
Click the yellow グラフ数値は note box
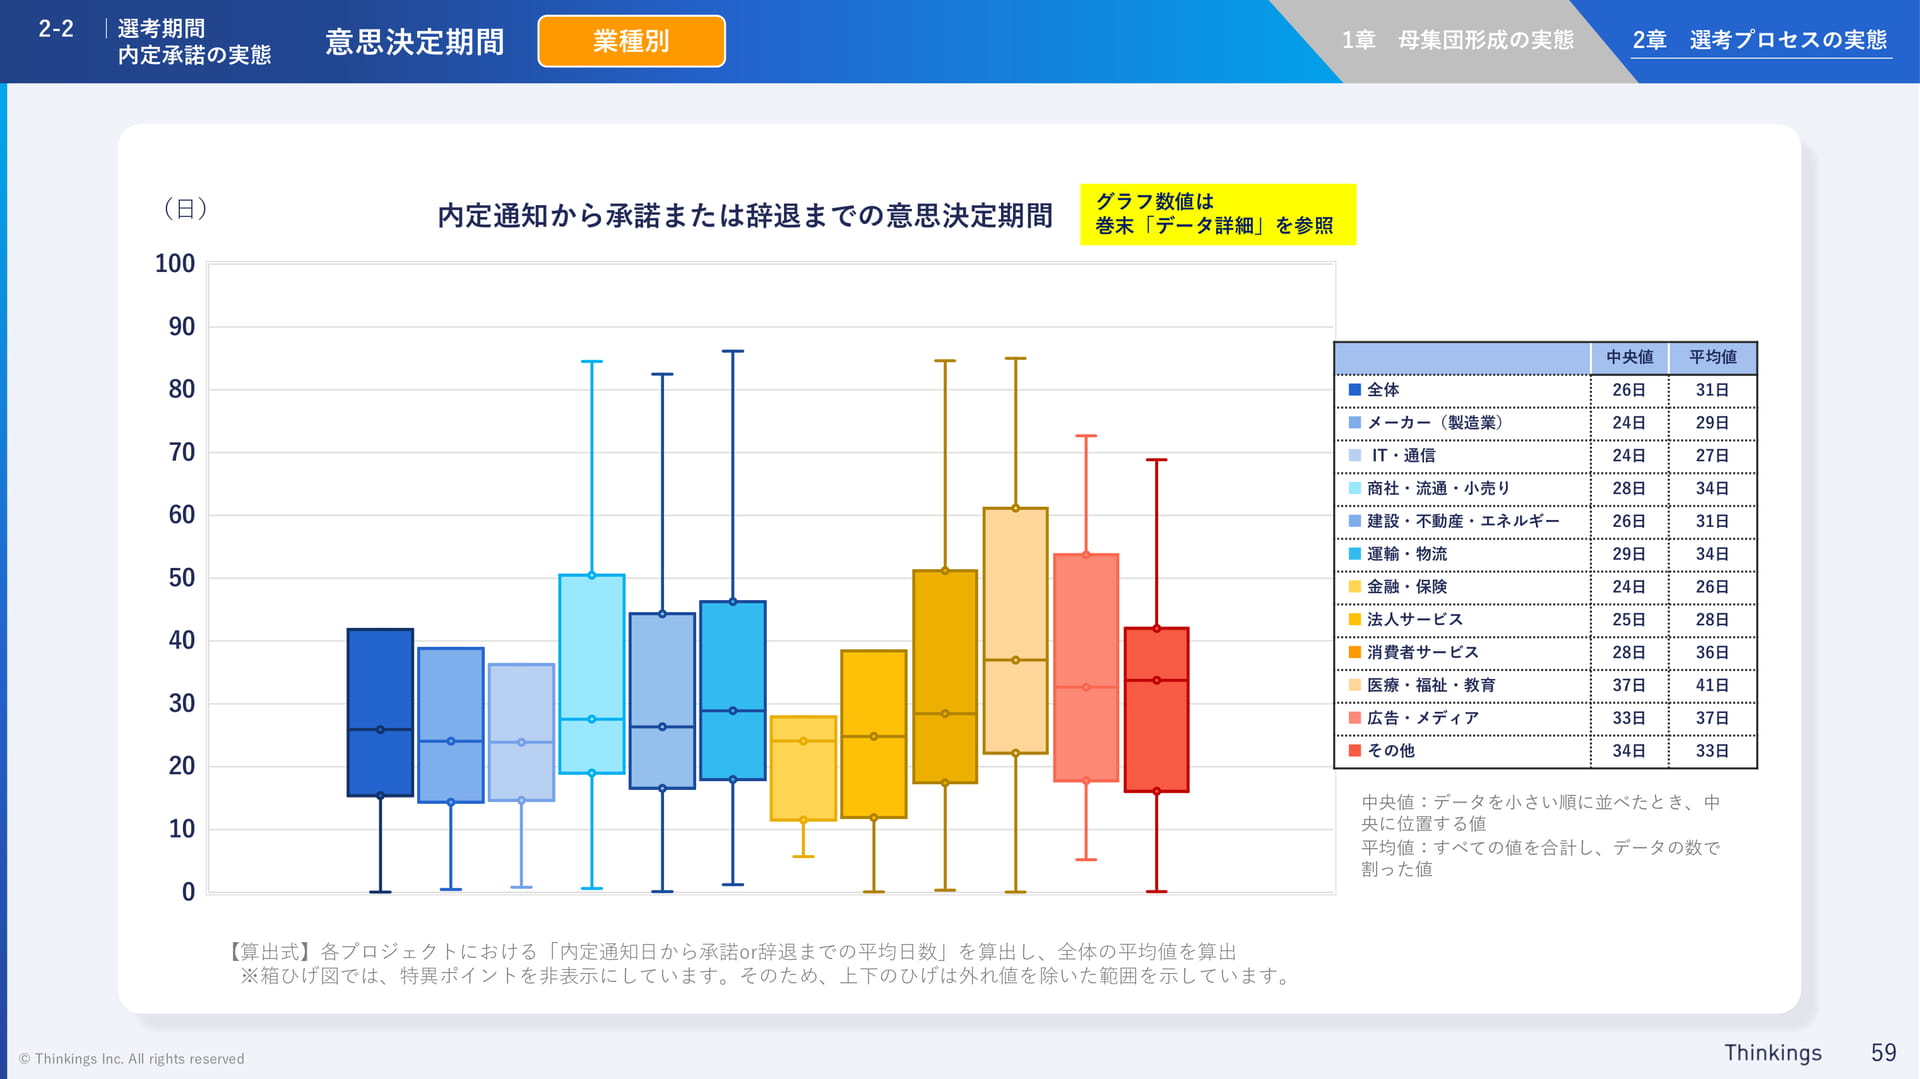coord(1217,214)
